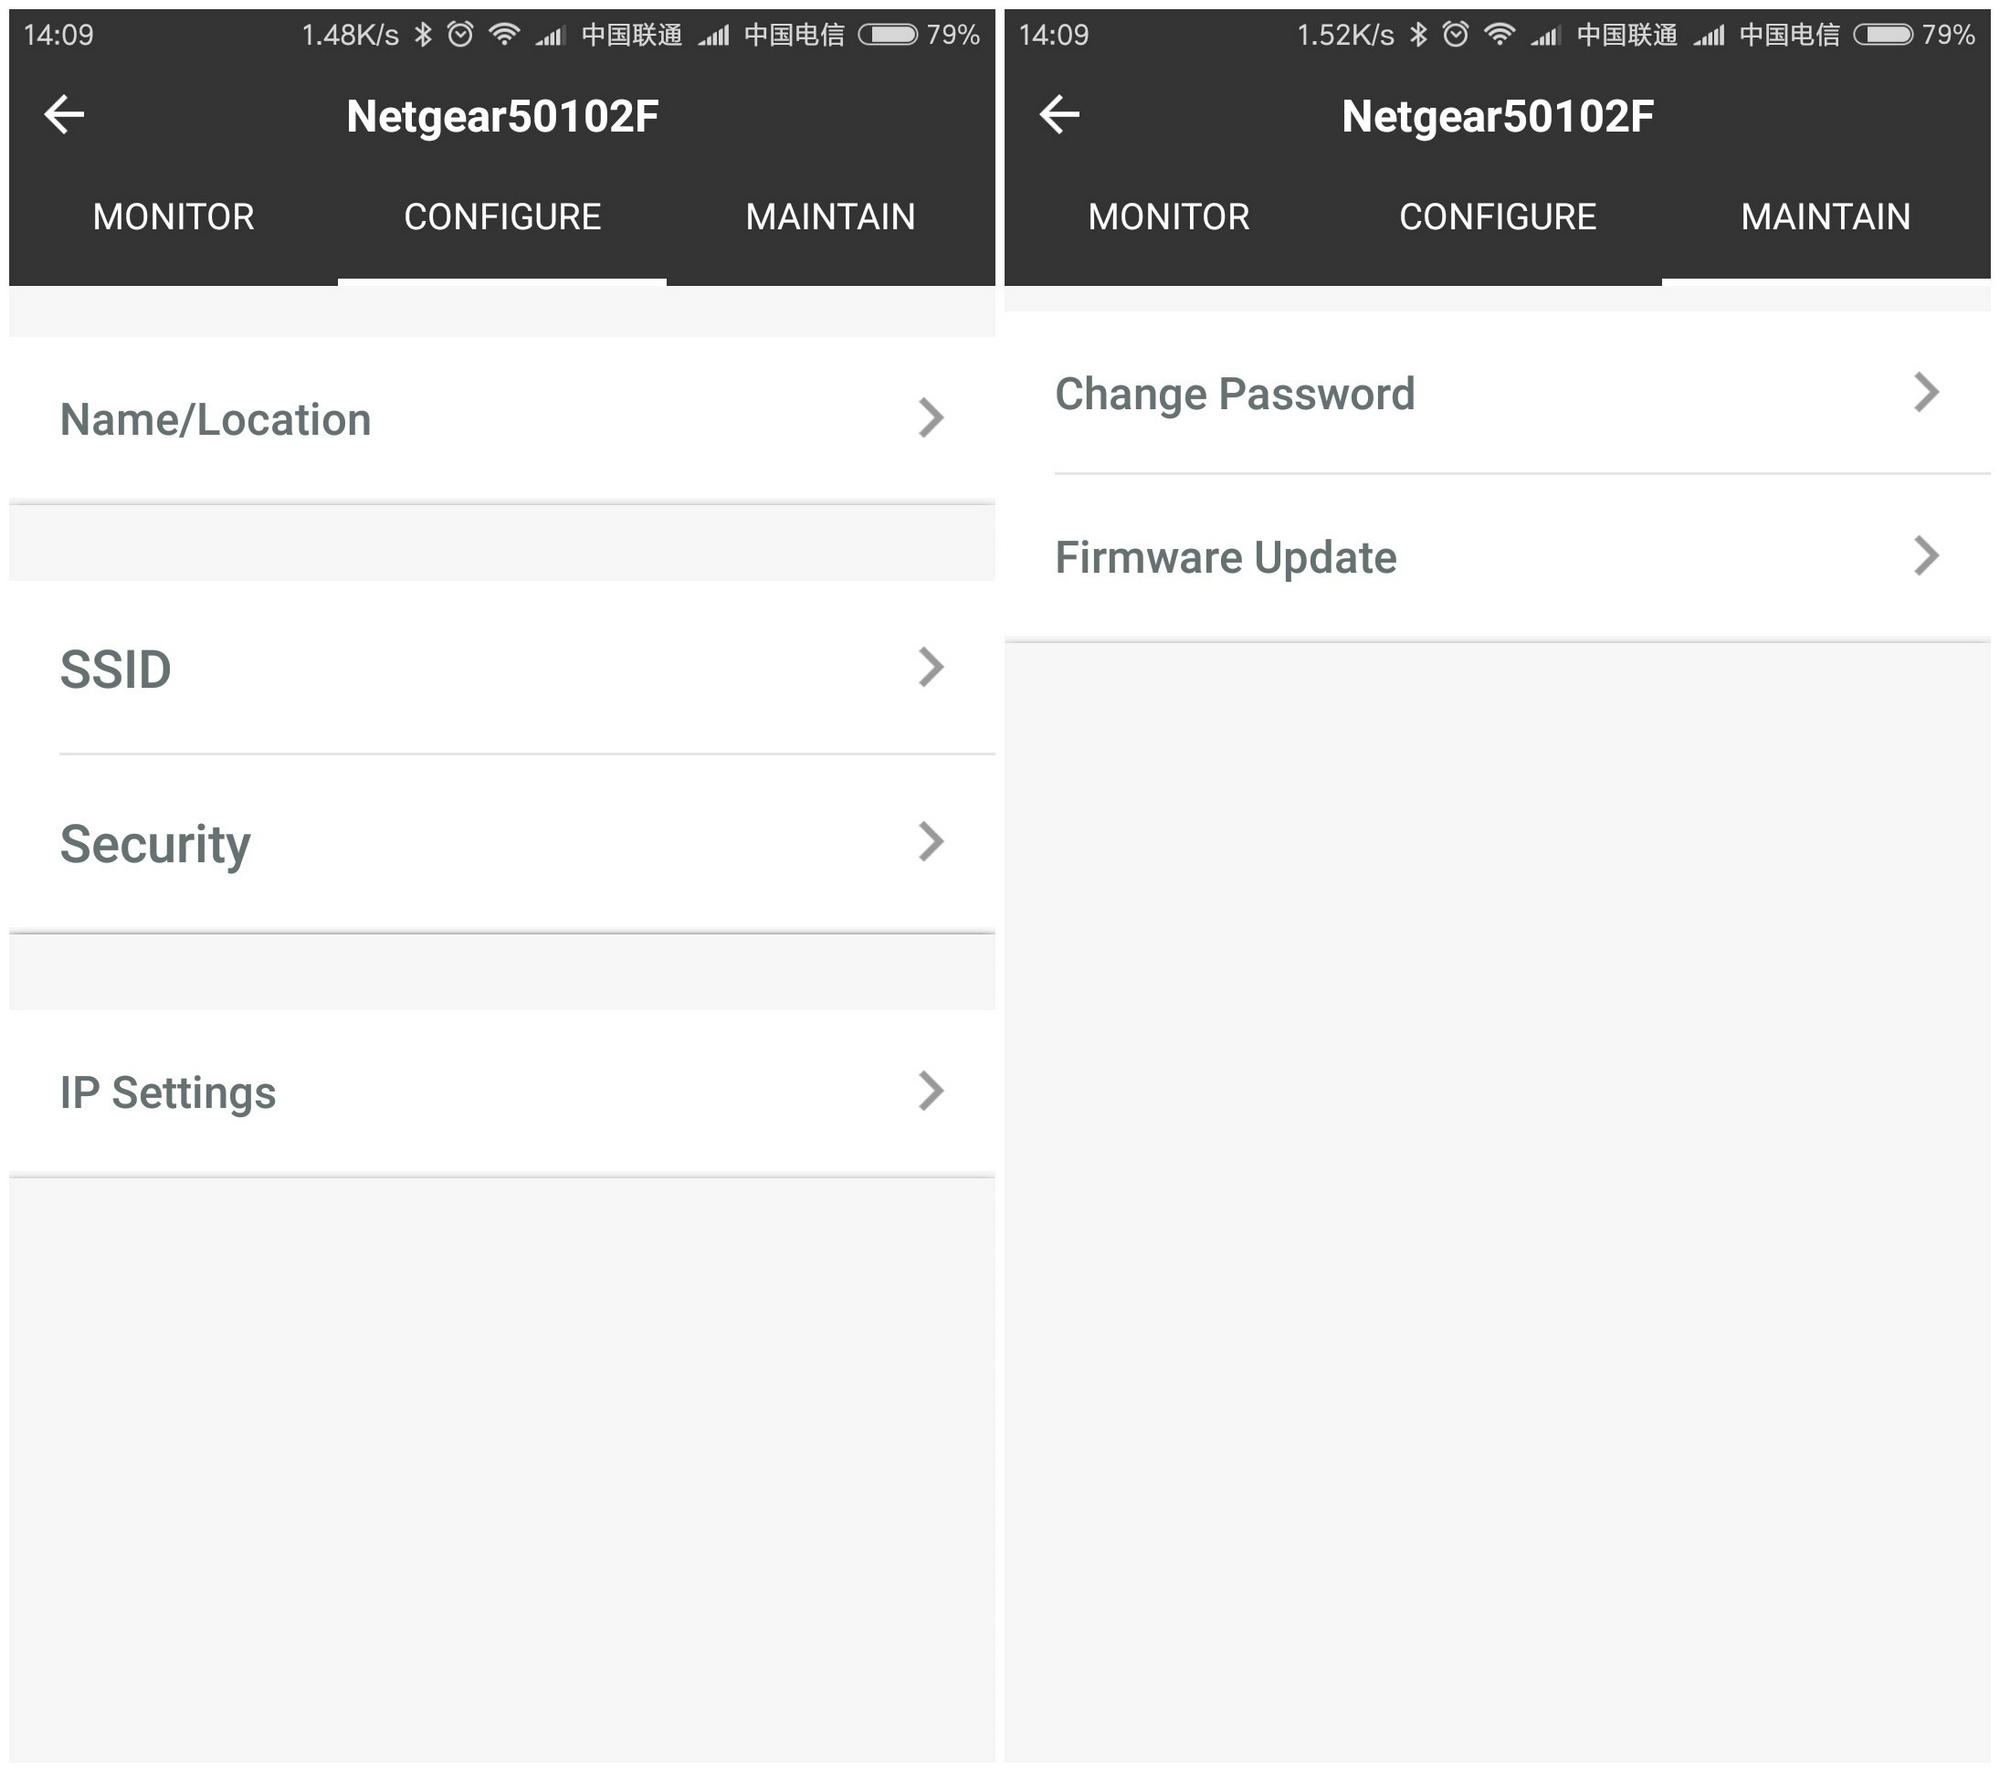Screen dimensions: 2000x1772
Task: Tap battery icon in right status bar
Action: point(1883,35)
